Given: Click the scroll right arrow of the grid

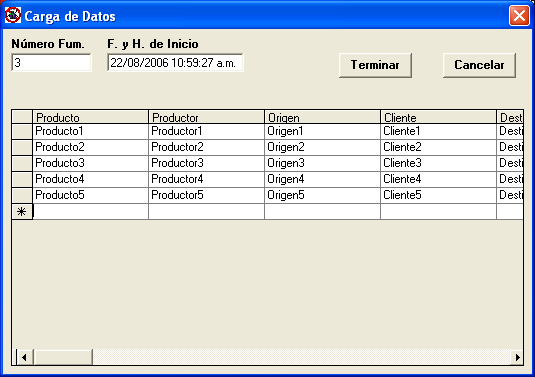Looking at the screenshot, I should click(x=517, y=357).
